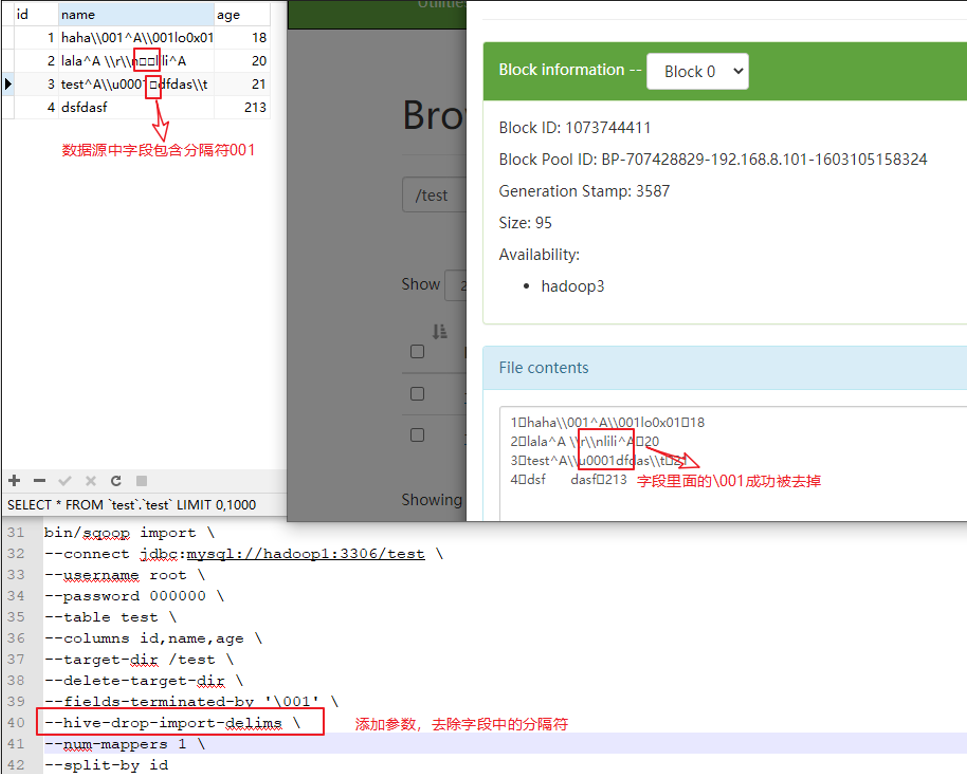Click the Availability label
Image resolution: width=967 pixels, height=774 pixels.
click(539, 255)
